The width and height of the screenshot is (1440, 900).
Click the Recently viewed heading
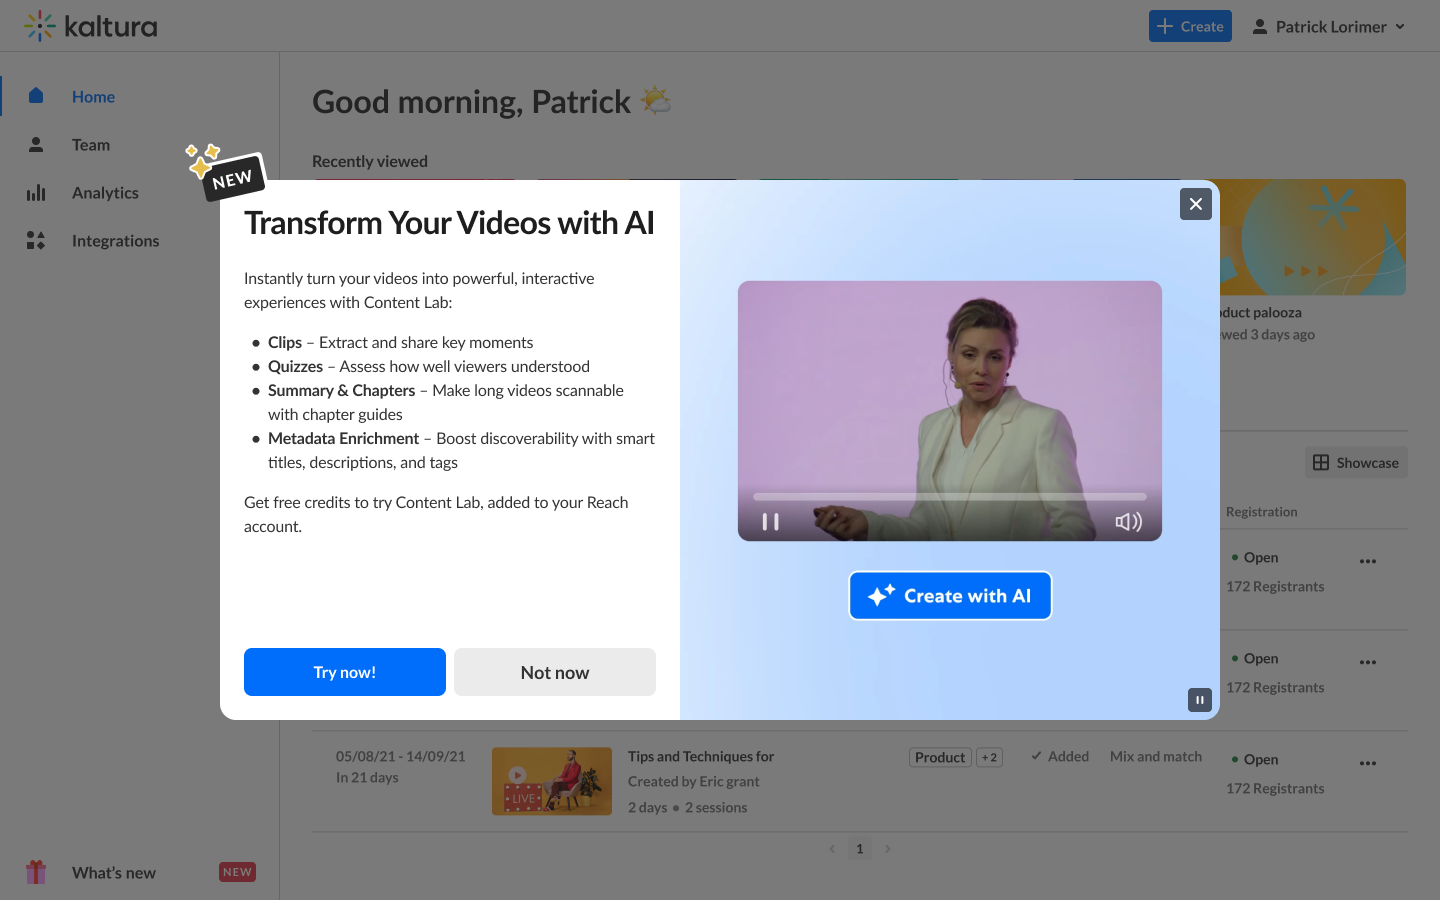370,161
